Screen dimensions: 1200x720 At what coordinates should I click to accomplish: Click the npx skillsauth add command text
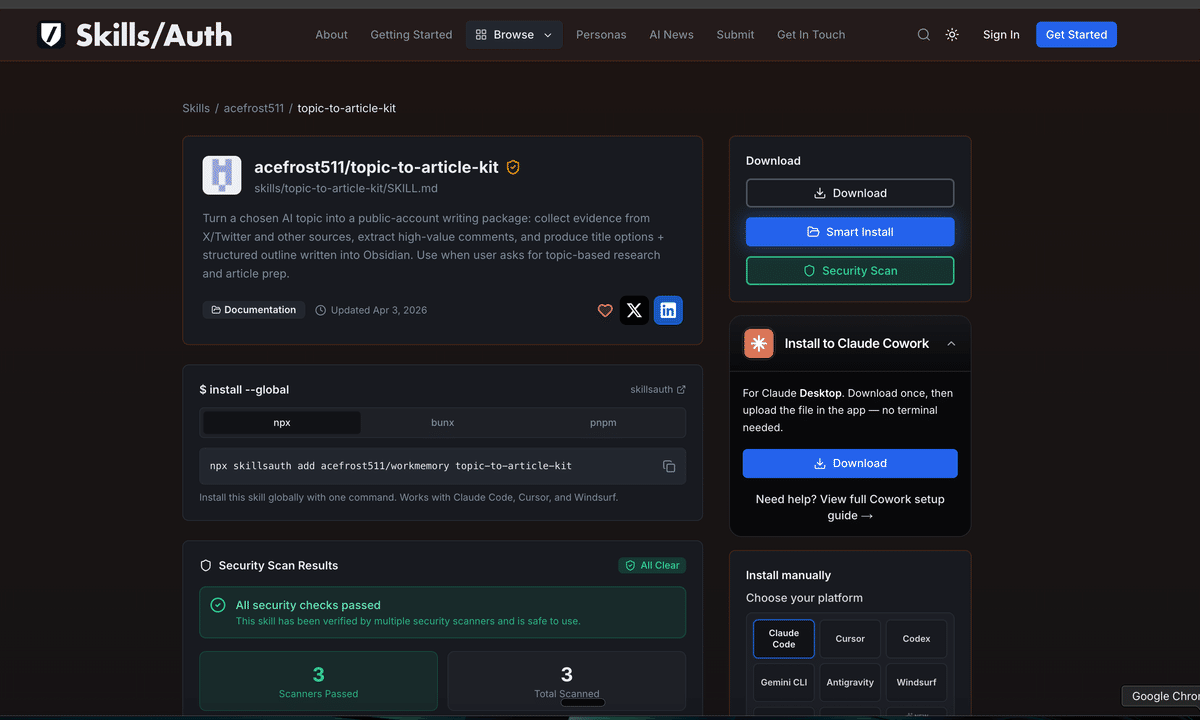pos(391,466)
